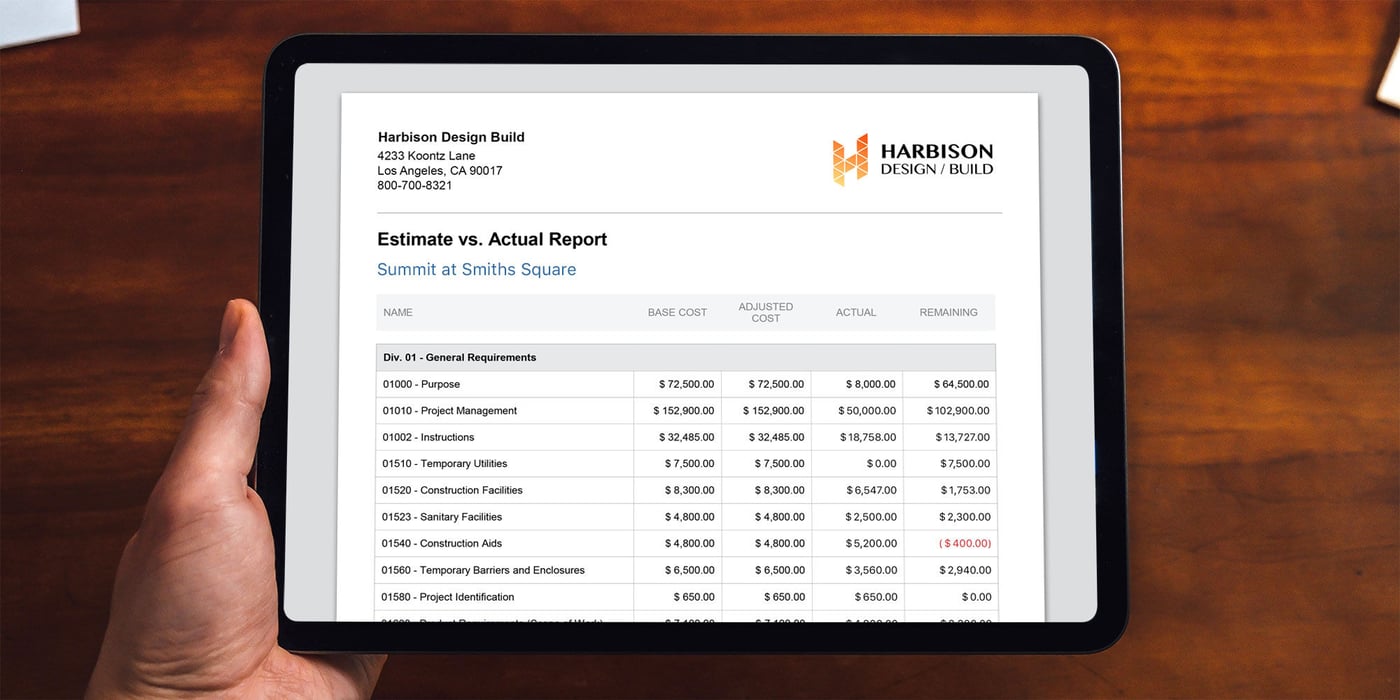Sort the table by the BASE COST header
1400x700 pixels.
677,312
